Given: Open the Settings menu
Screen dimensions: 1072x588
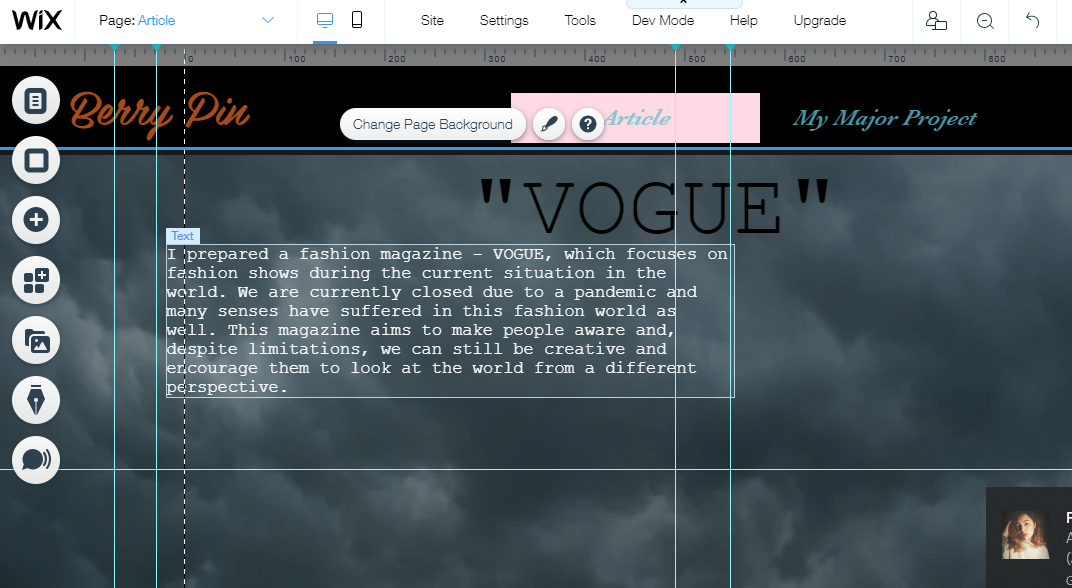Looking at the screenshot, I should [504, 21].
